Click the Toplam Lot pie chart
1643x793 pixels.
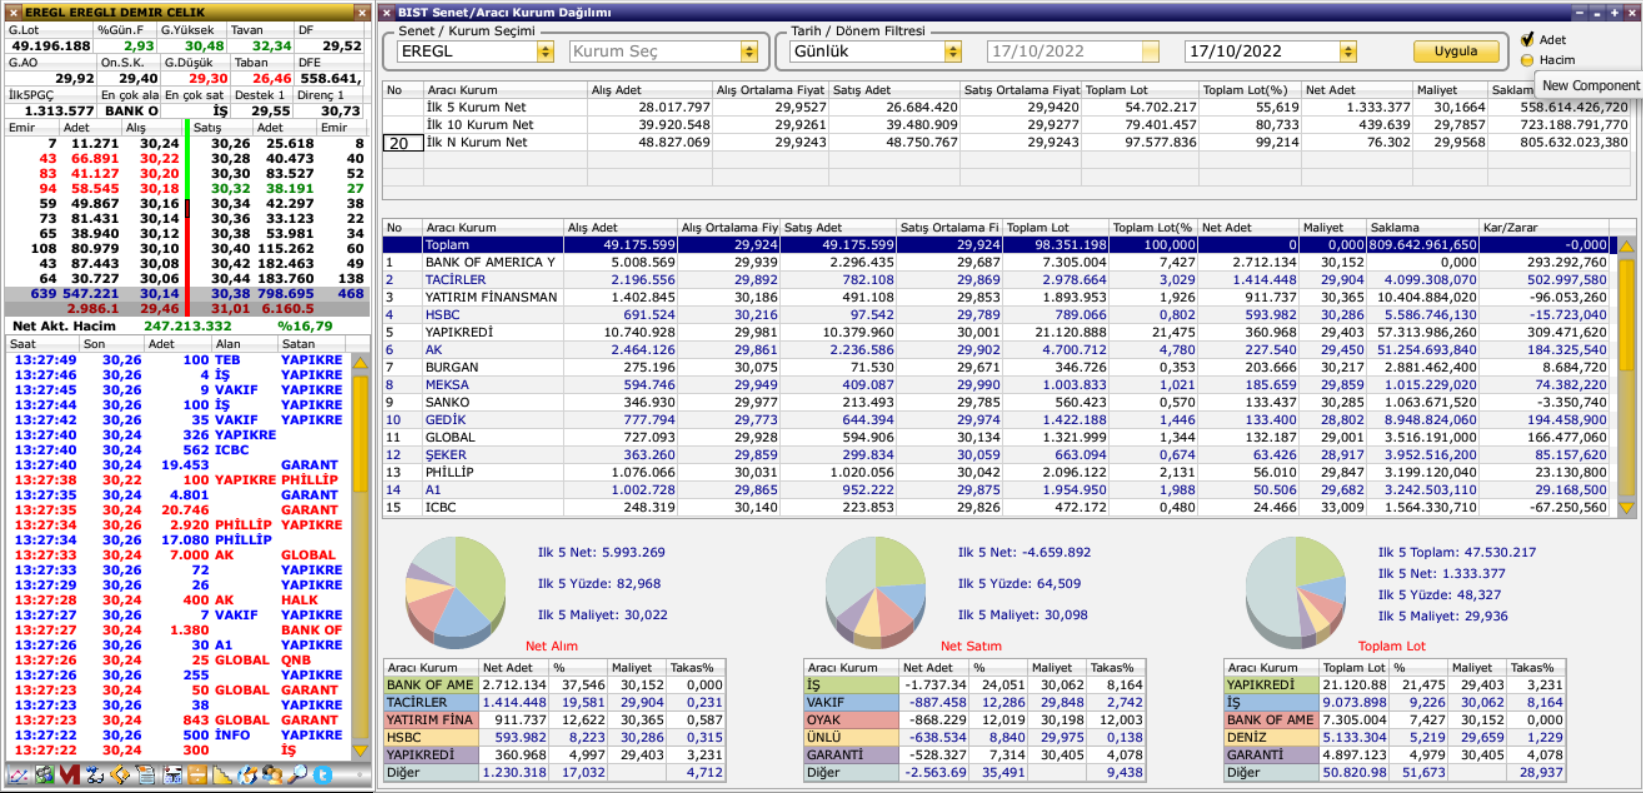1295,593
